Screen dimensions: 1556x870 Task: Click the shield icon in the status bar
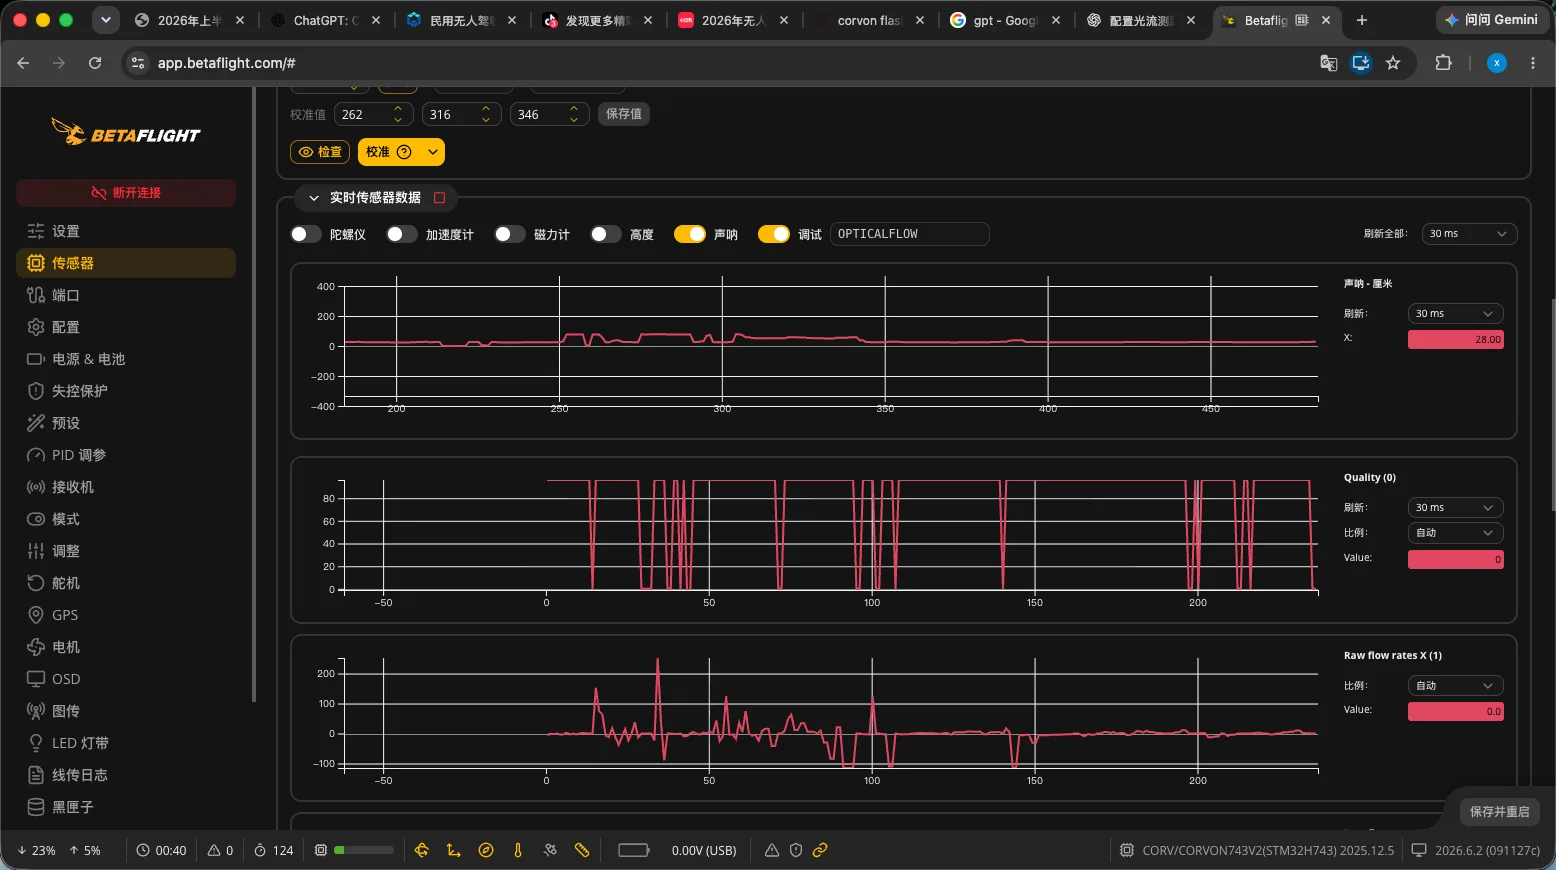pyautogui.click(x=796, y=850)
